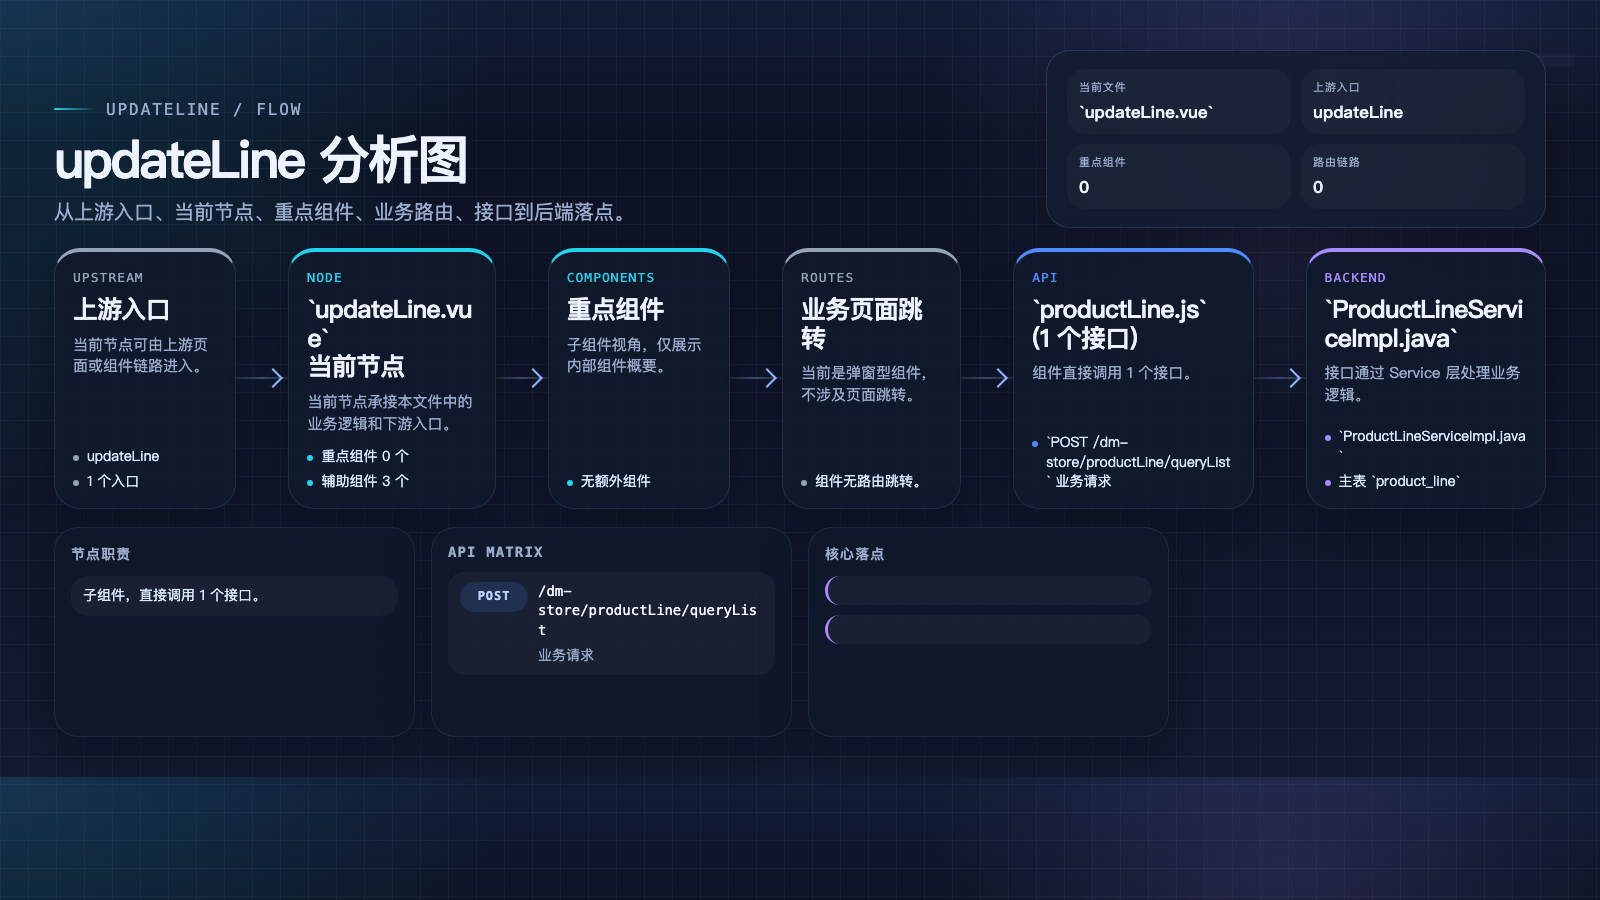Screen dimensions: 1600x900
Task: Select the 'UPDATELINE / FLOW' breadcrumb label
Action: (x=204, y=109)
